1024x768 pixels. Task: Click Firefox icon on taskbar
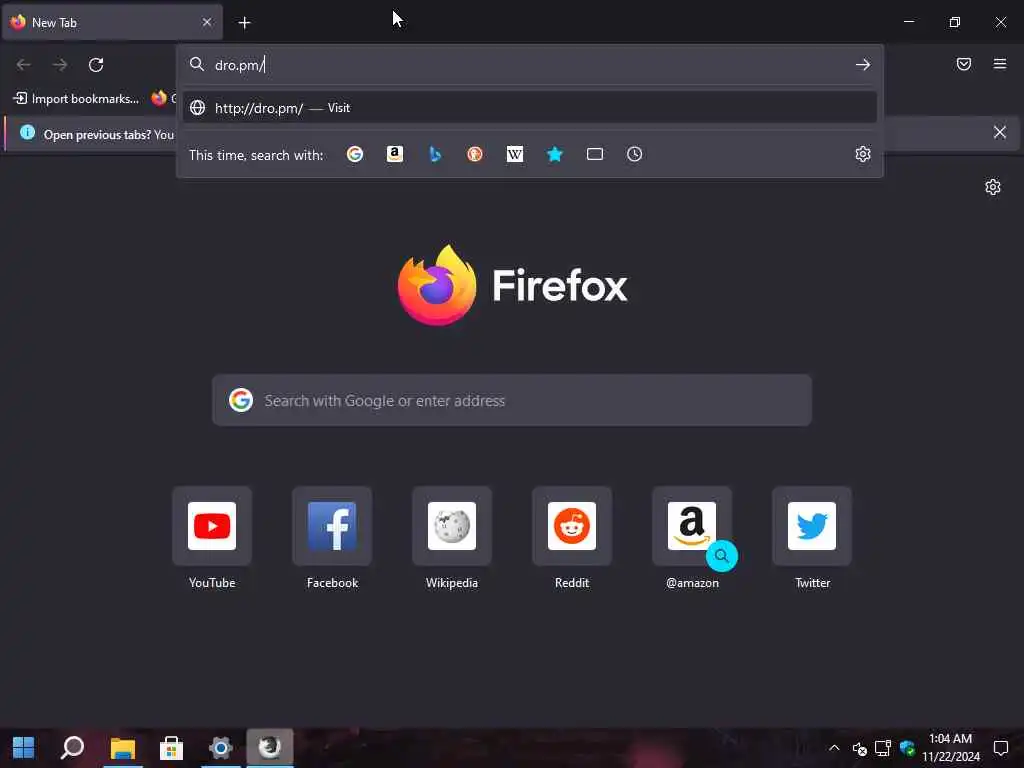coord(270,748)
